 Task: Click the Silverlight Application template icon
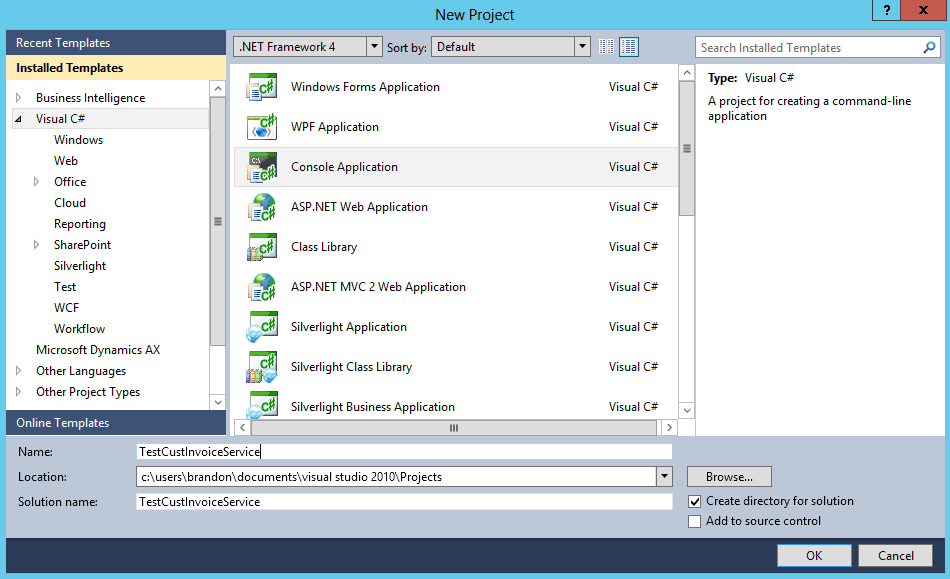pos(262,326)
